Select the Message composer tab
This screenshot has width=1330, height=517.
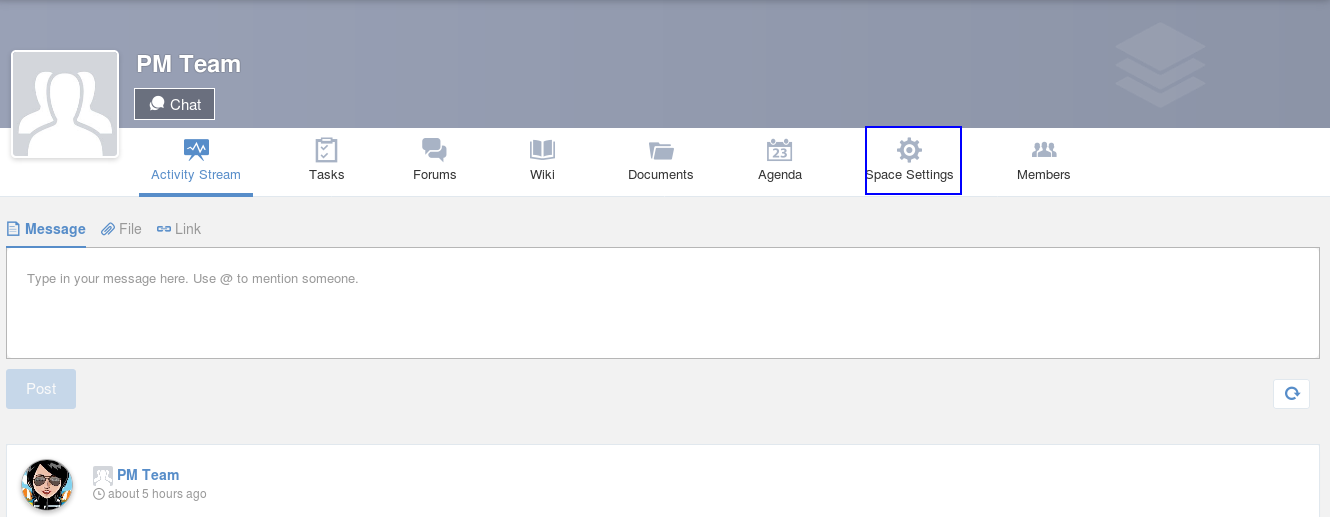pyautogui.click(x=46, y=229)
